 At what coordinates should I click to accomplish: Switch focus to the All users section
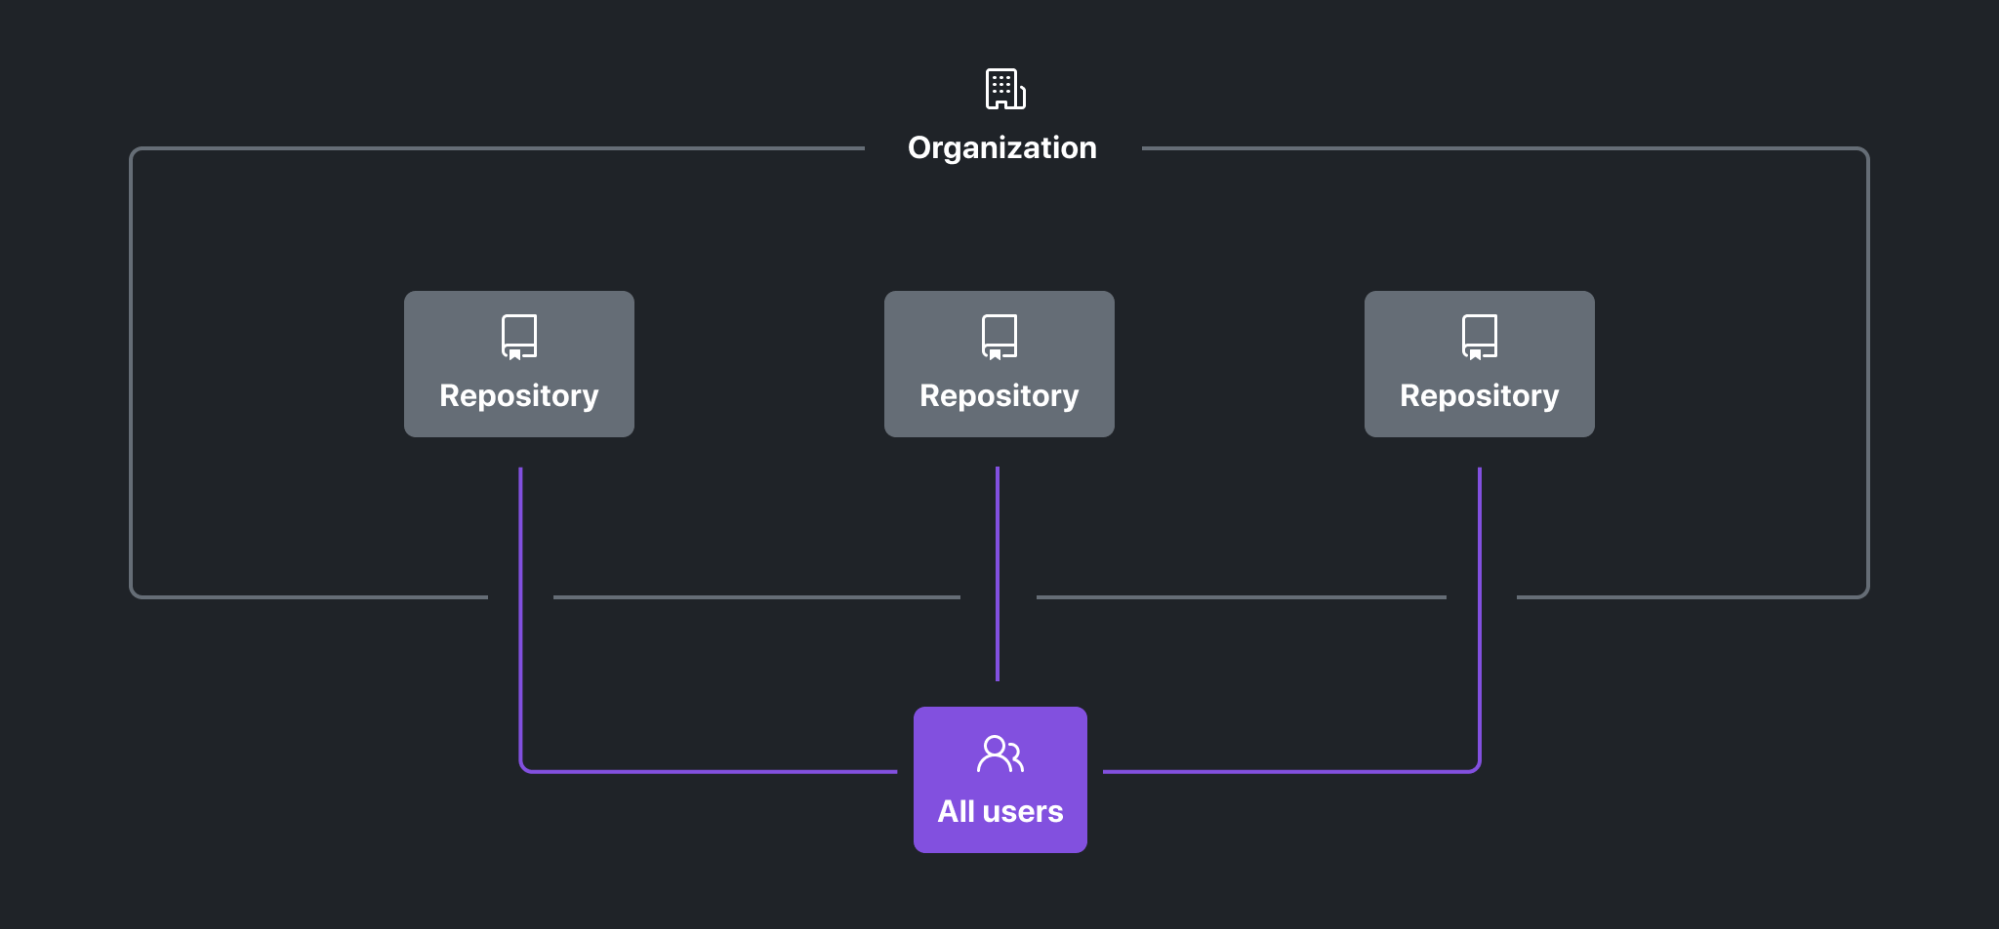coord(1000,780)
